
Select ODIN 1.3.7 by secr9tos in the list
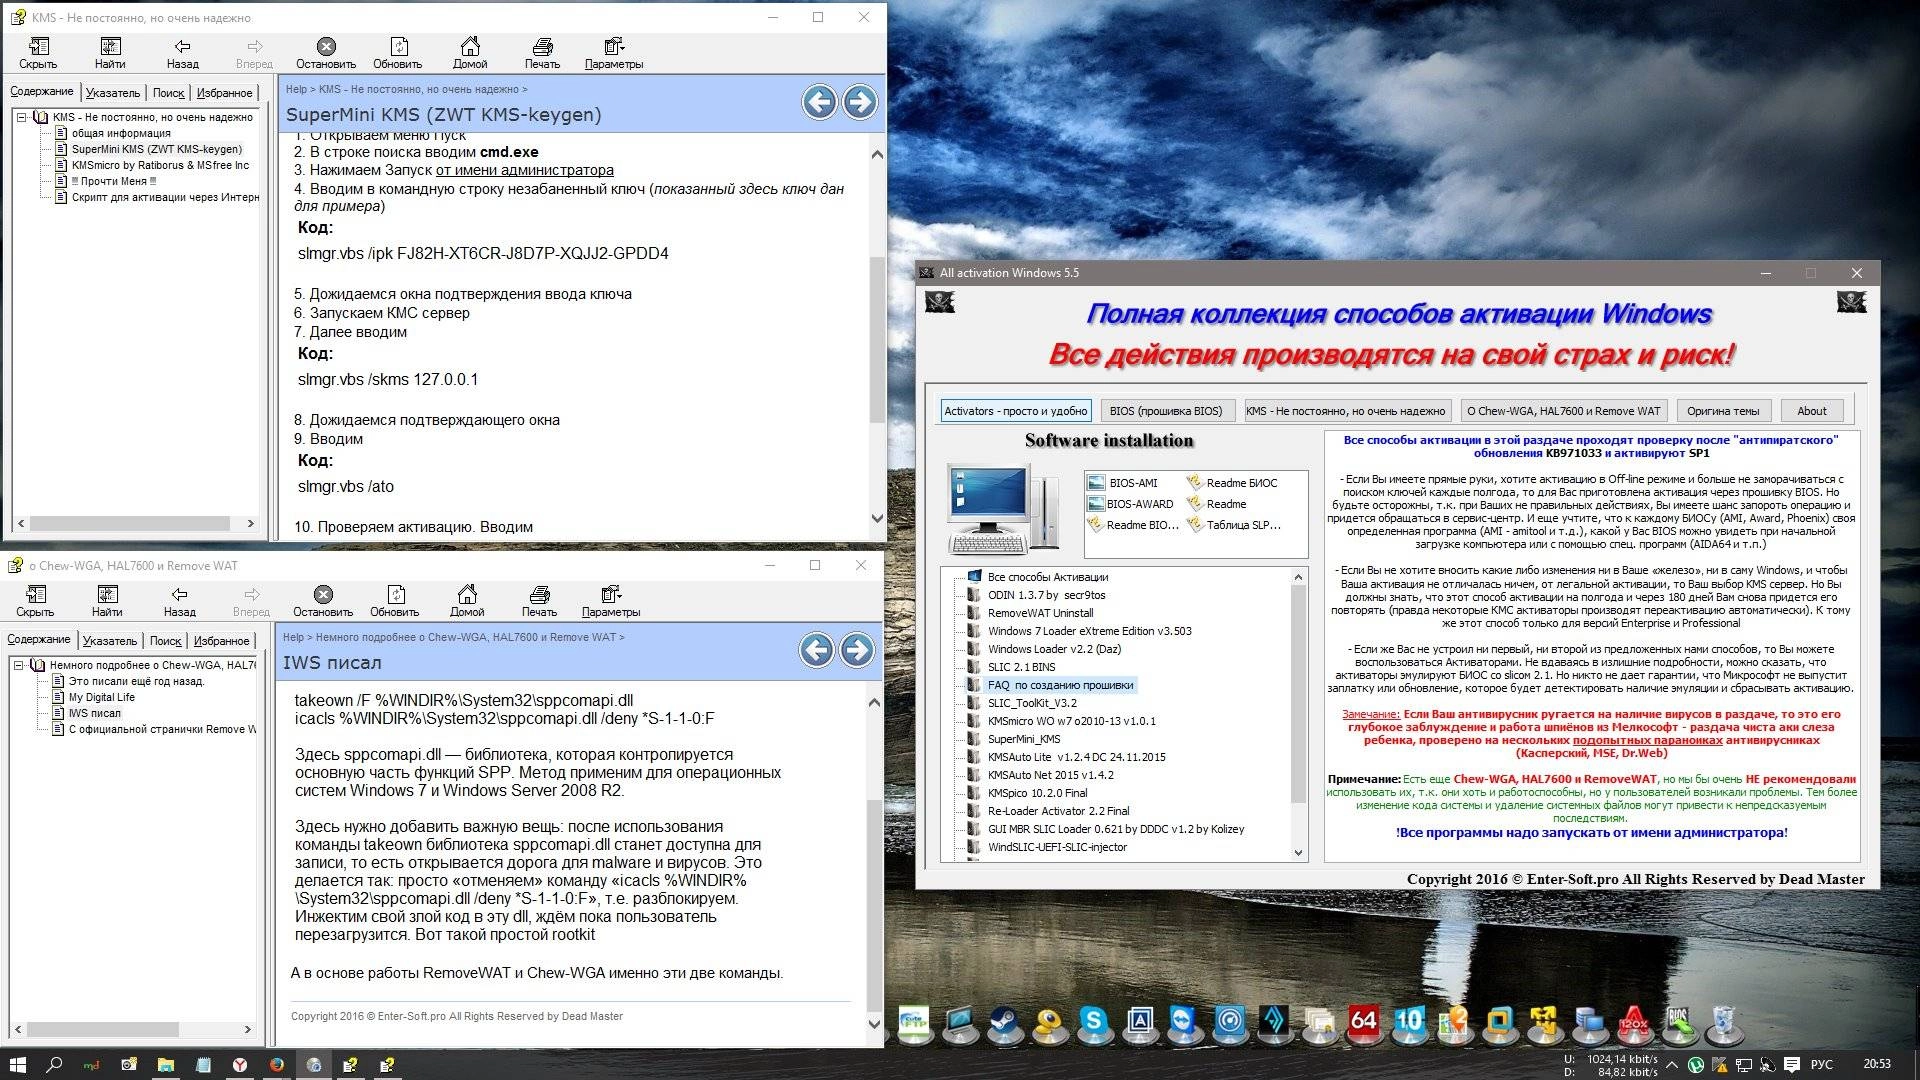[1046, 595]
